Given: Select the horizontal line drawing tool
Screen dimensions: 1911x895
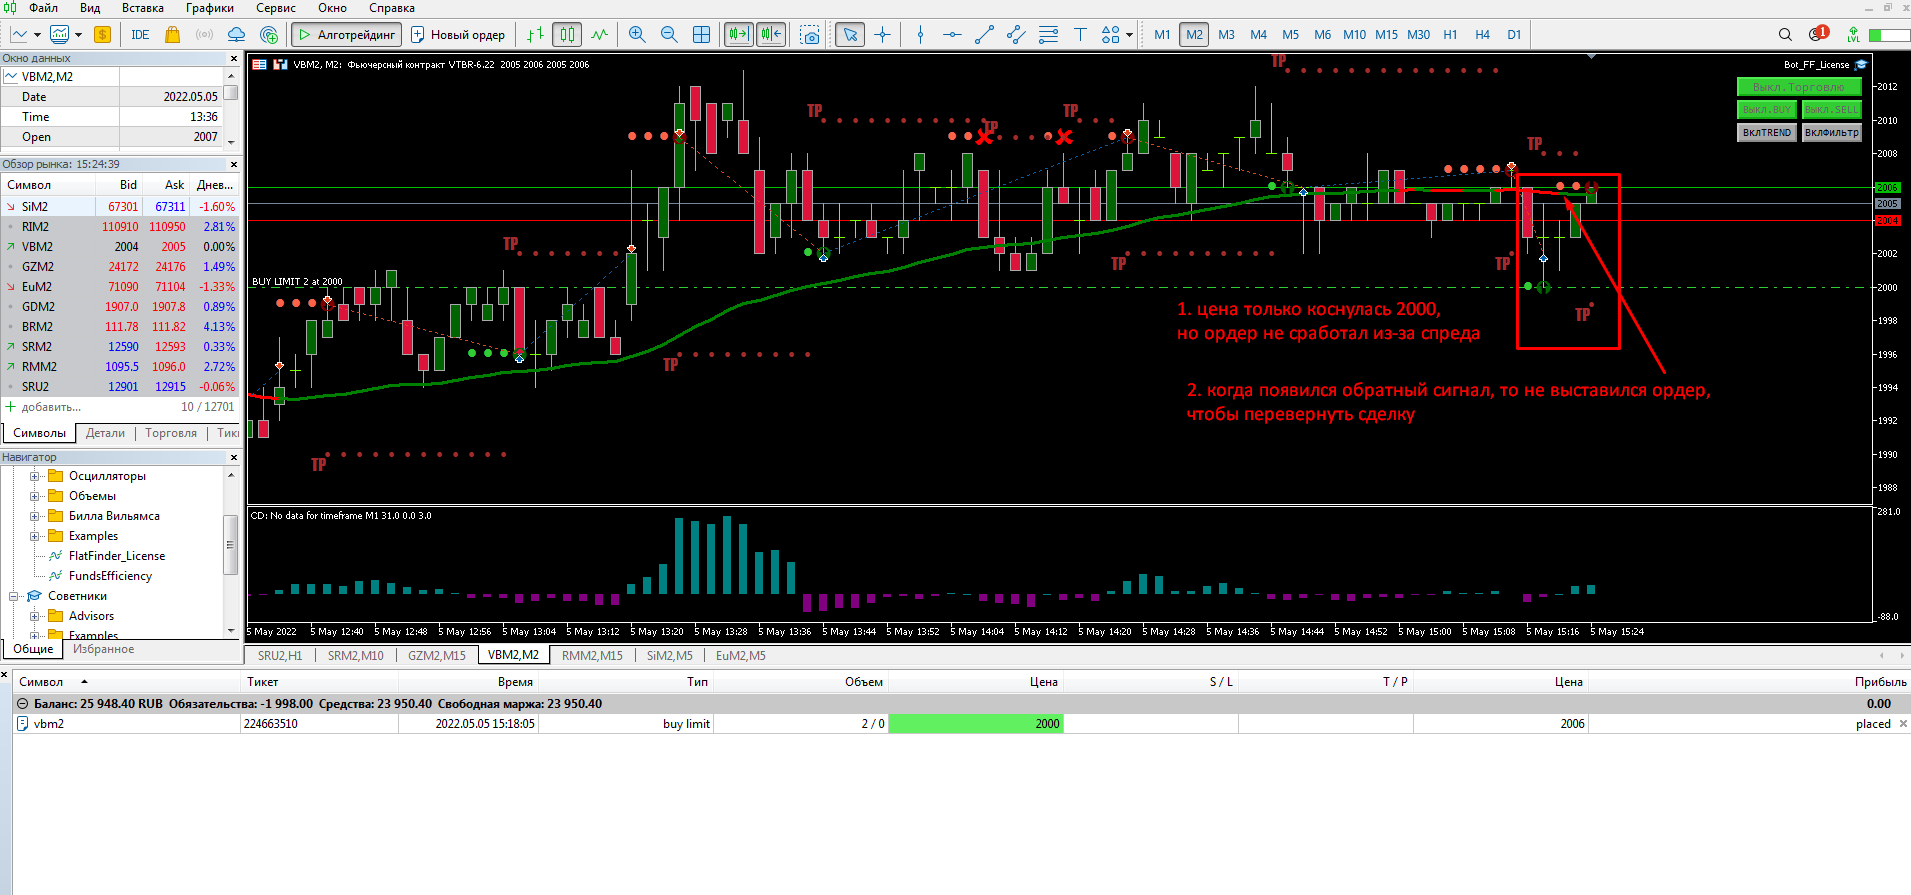Looking at the screenshot, I should [952, 34].
